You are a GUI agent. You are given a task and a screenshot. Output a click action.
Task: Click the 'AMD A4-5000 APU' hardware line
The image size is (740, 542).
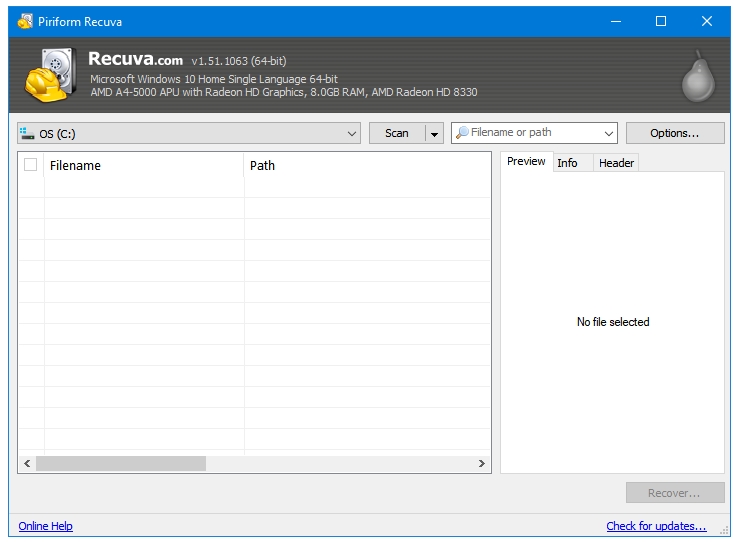pyautogui.click(x=284, y=92)
